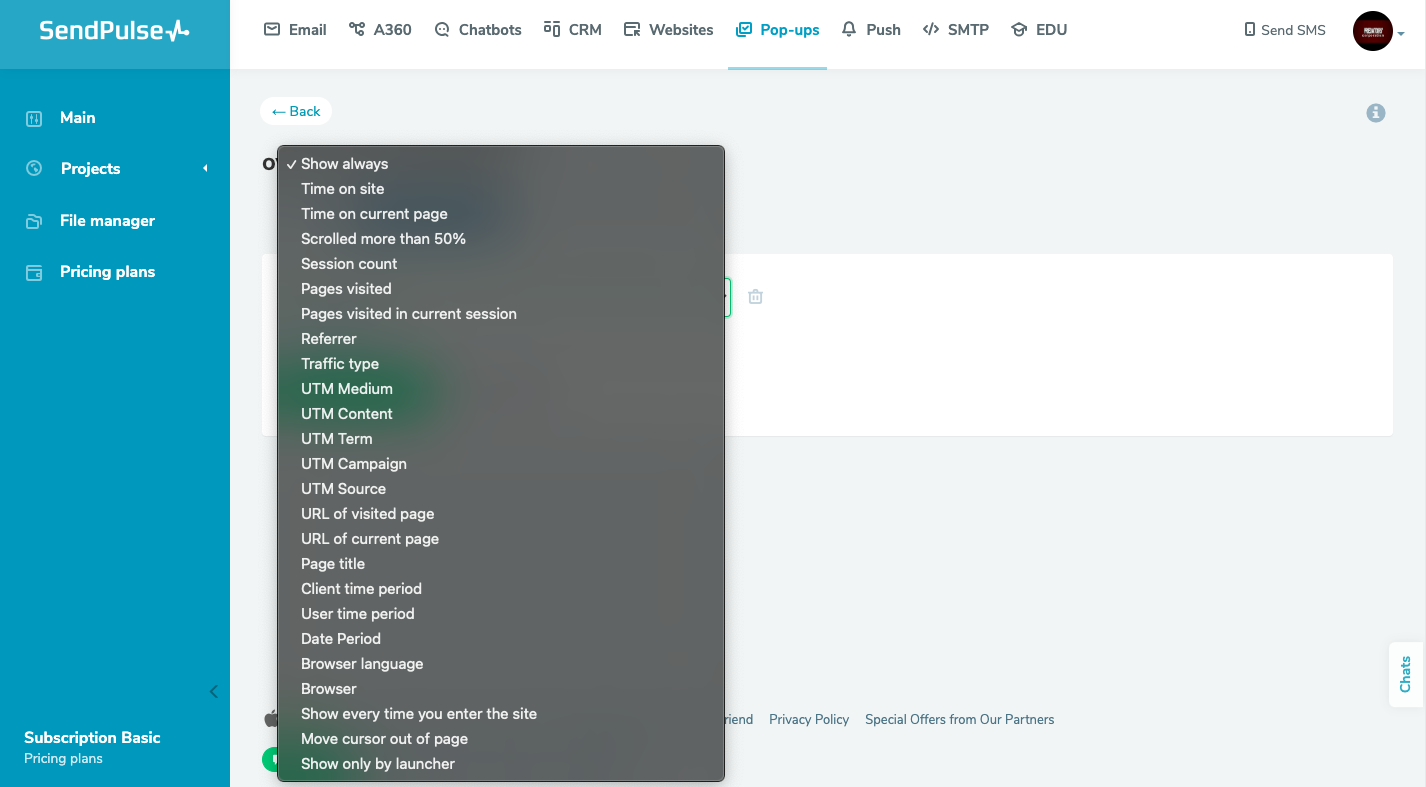Open Pricing plans in the sidebar
This screenshot has height=787, width=1426.
click(107, 272)
